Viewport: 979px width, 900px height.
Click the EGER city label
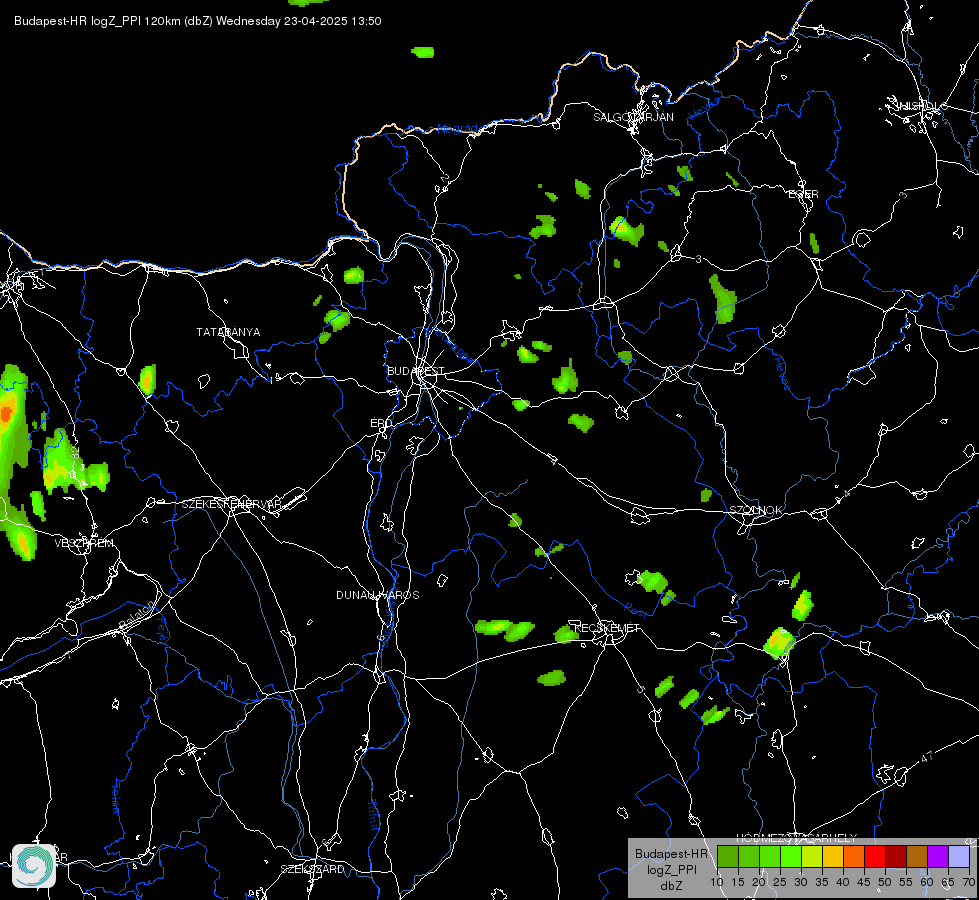pyautogui.click(x=803, y=194)
